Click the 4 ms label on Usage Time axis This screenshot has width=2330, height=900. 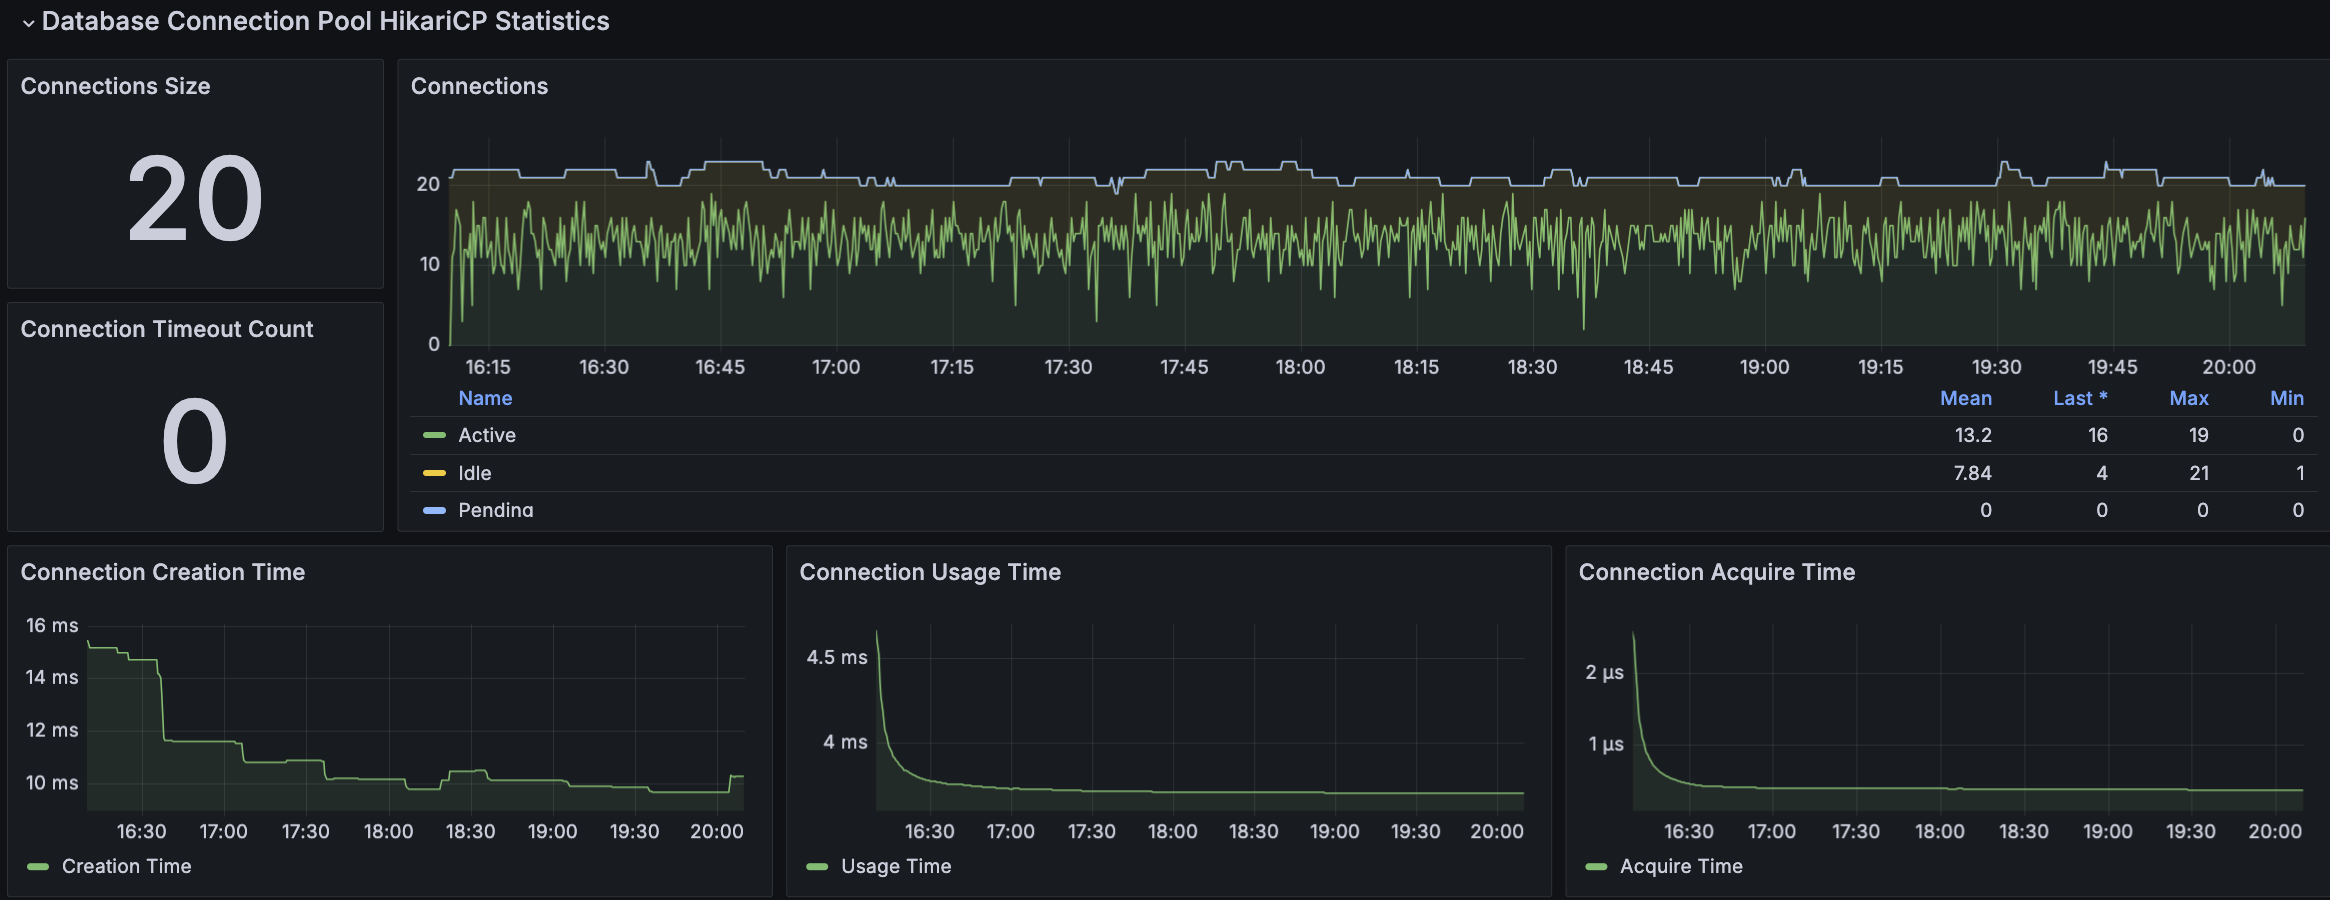coord(845,742)
